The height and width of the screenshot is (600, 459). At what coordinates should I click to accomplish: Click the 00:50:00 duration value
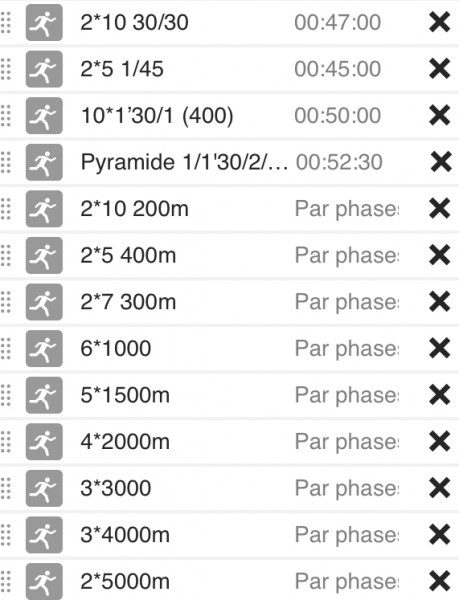[x=337, y=116]
